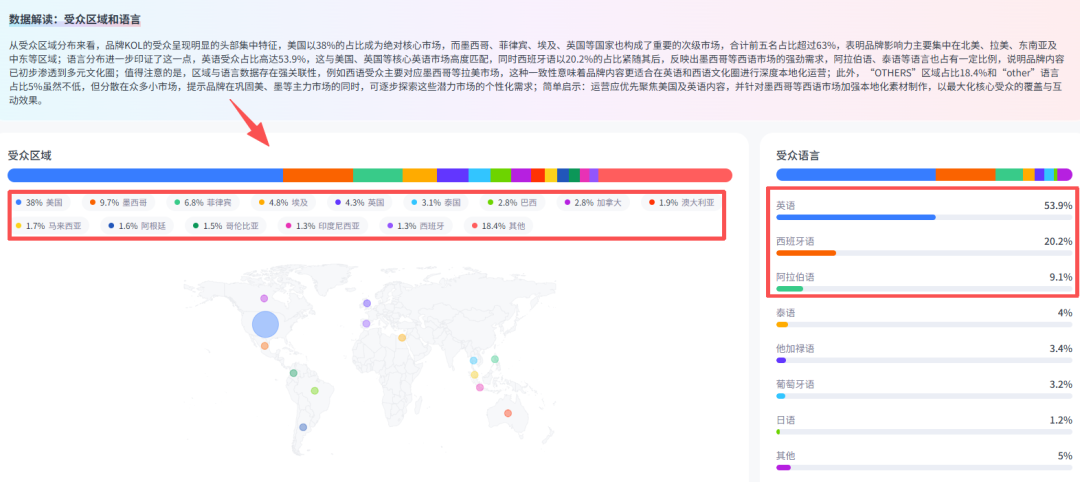Click the 1.3% 印度尼西亚 legend chip

click(x=321, y=225)
